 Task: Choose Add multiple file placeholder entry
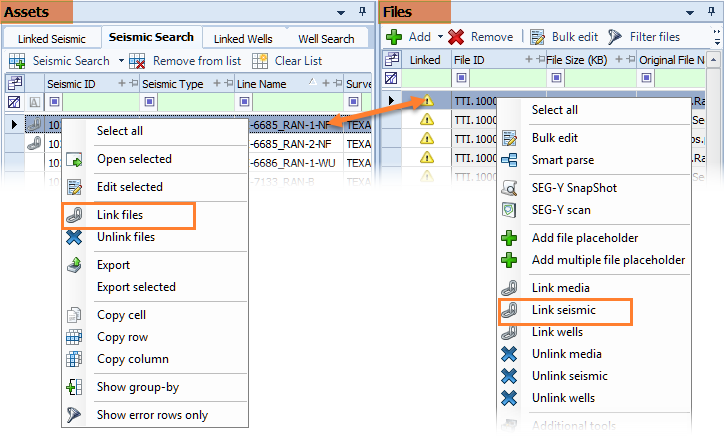pos(609,260)
